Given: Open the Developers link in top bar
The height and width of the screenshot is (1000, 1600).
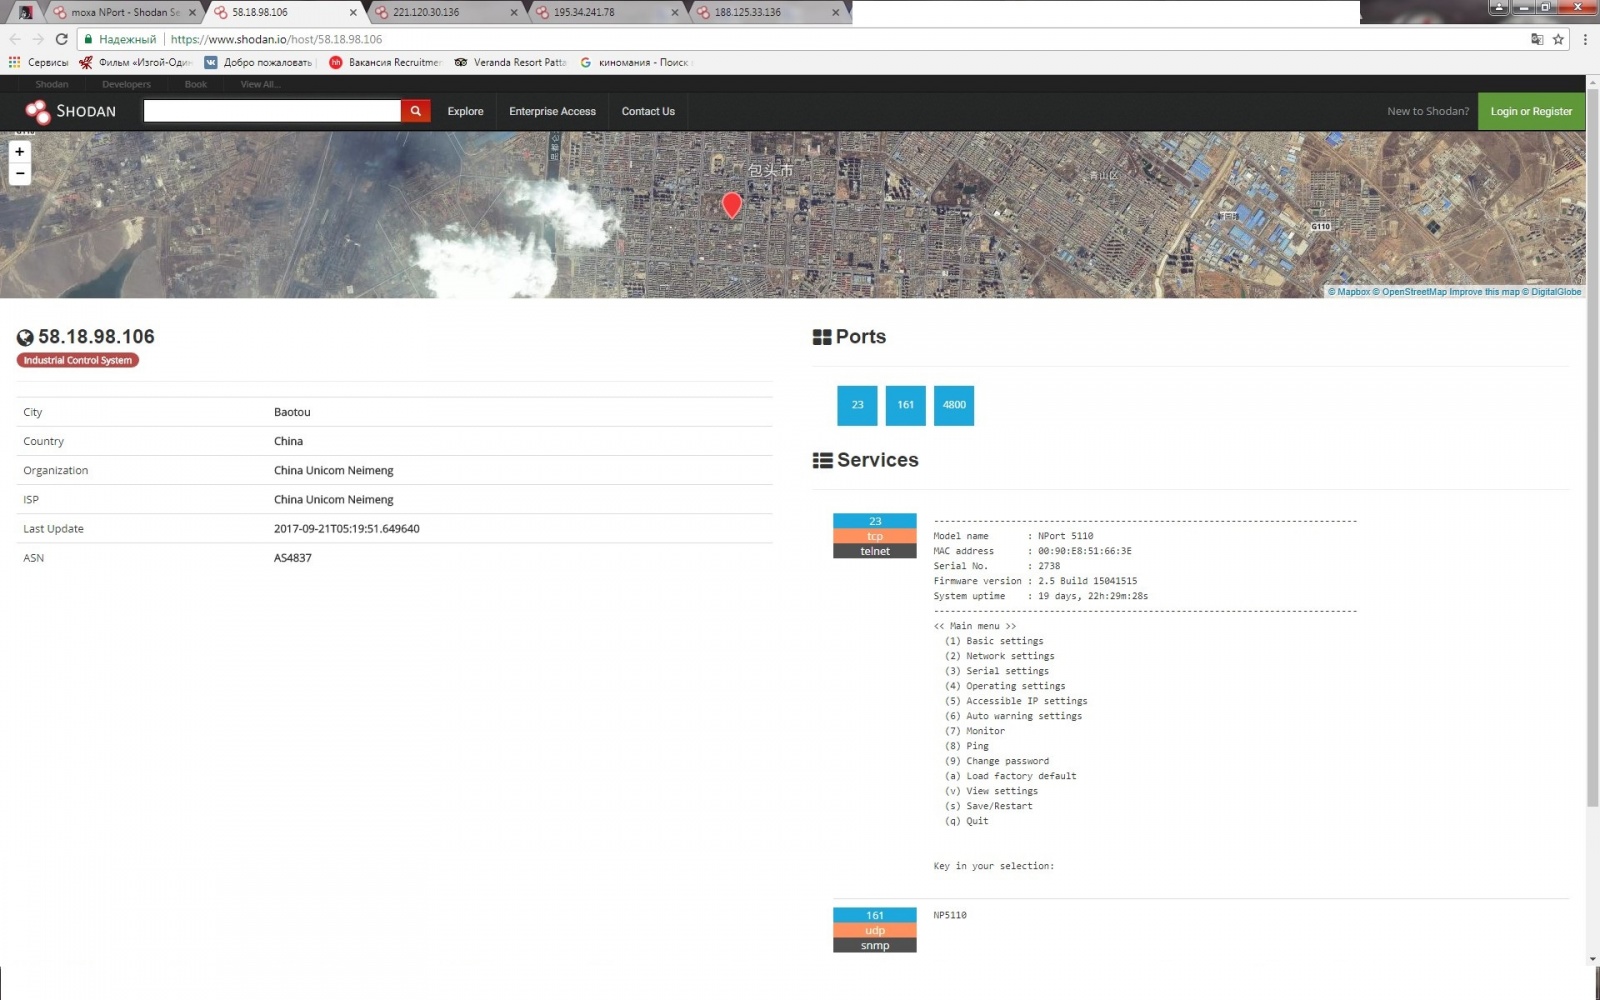Looking at the screenshot, I should [126, 84].
